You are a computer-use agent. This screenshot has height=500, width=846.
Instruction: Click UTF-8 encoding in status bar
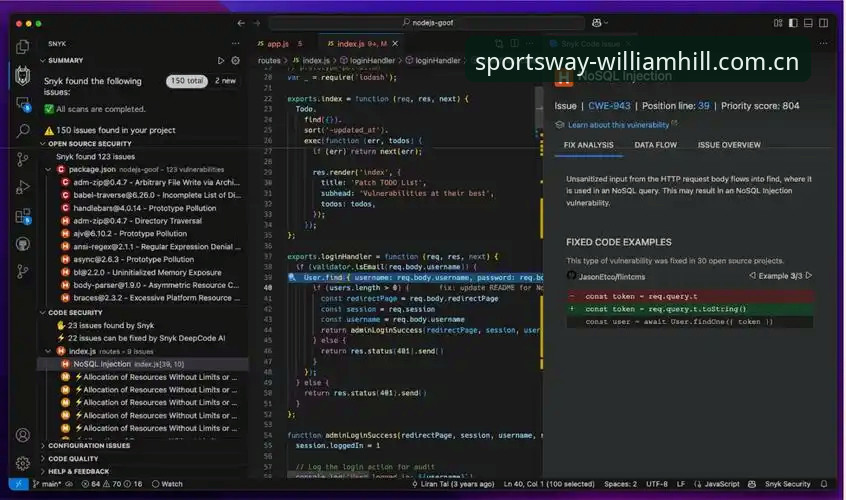657,484
